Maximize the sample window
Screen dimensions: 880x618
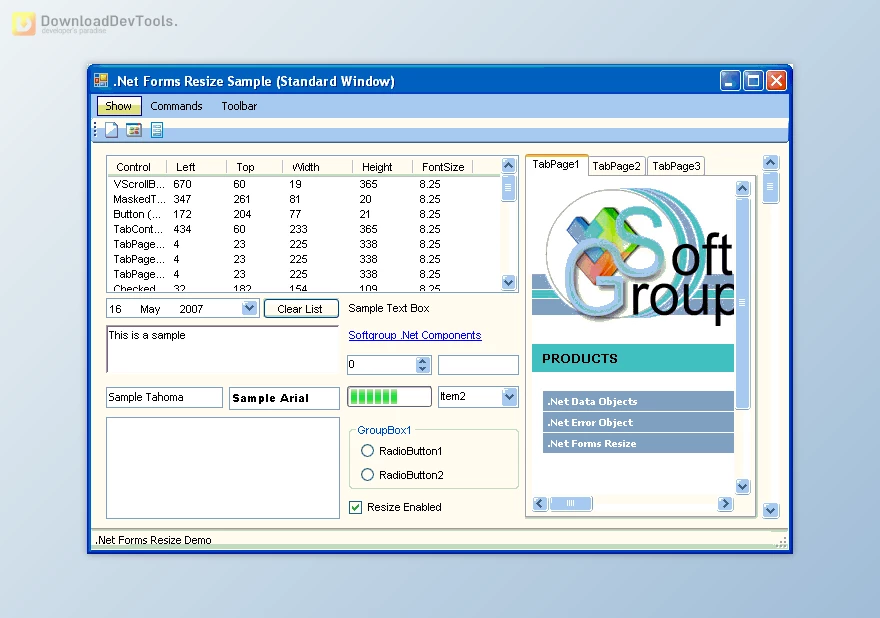coord(753,81)
